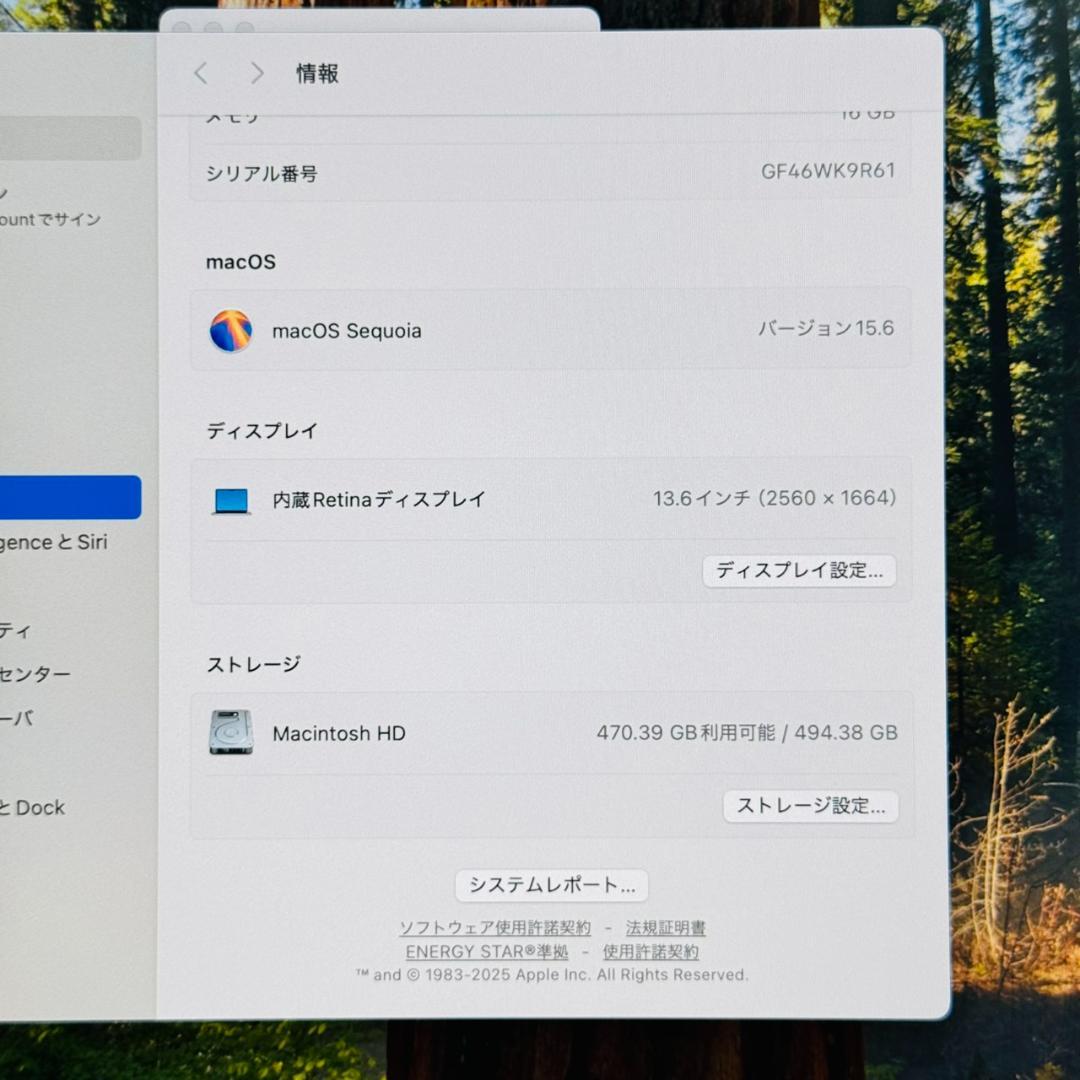Open ストレージ設定 from the storage section
Viewport: 1080px width, 1080px height.
[x=810, y=806]
